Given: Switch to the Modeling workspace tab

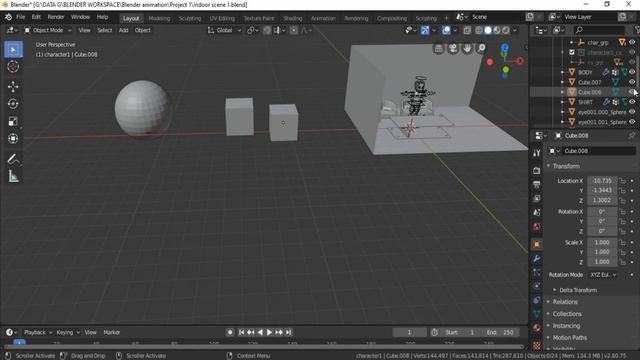Looking at the screenshot, I should 159,18.
